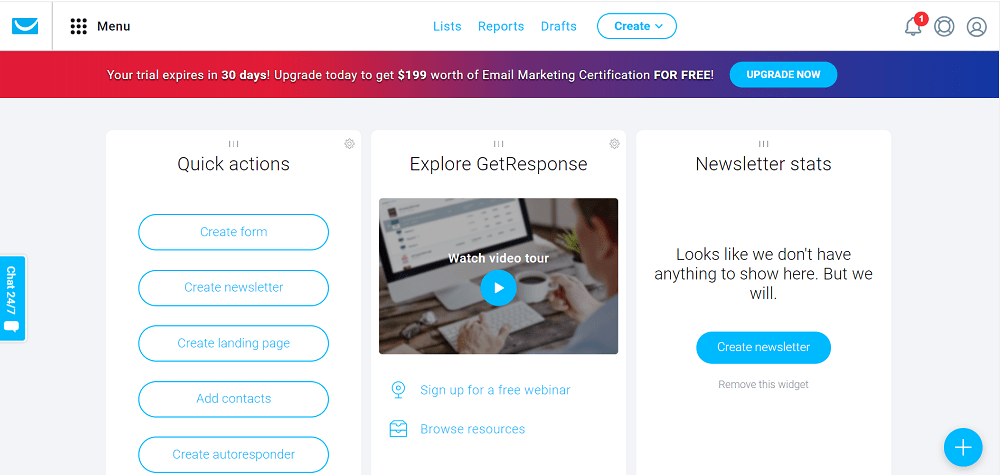Open the help lifebuoy icon
This screenshot has height=475, width=1000.
pyautogui.click(x=944, y=26)
